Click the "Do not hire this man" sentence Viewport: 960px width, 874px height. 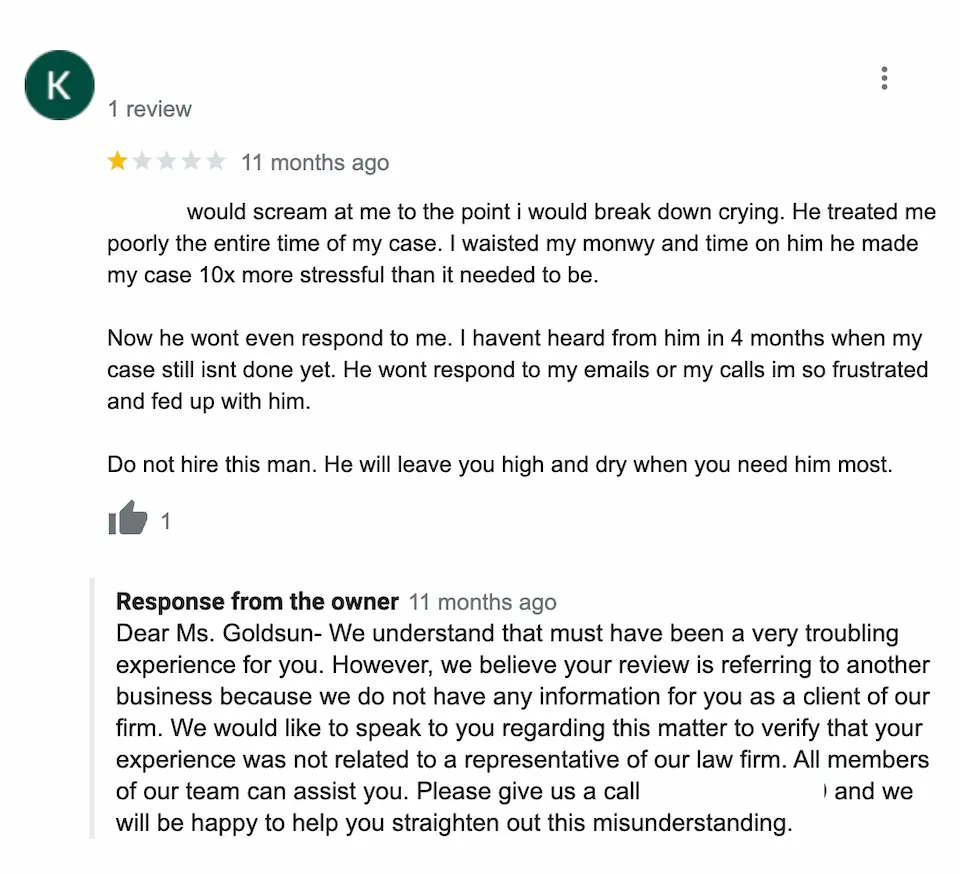click(499, 465)
